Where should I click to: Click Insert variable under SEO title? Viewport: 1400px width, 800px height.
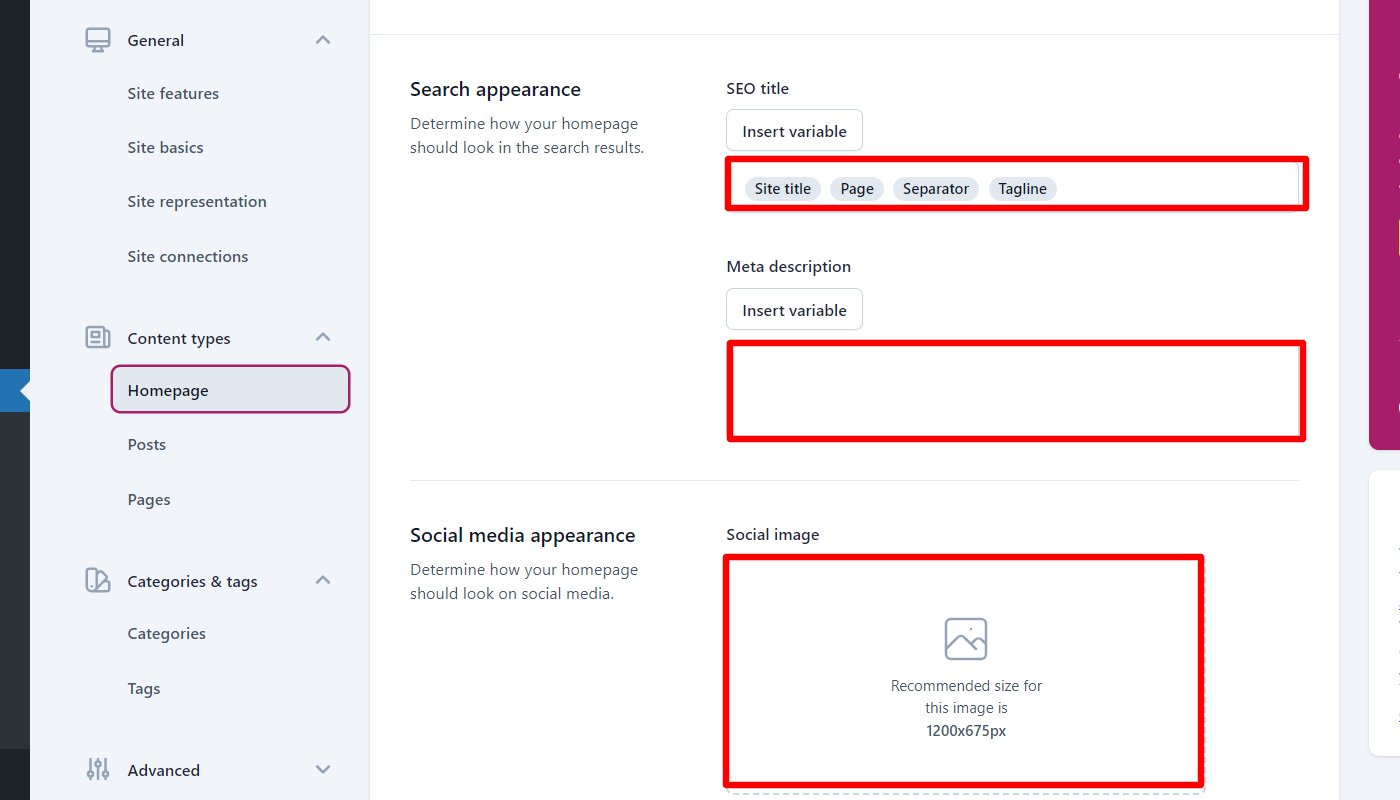point(794,130)
